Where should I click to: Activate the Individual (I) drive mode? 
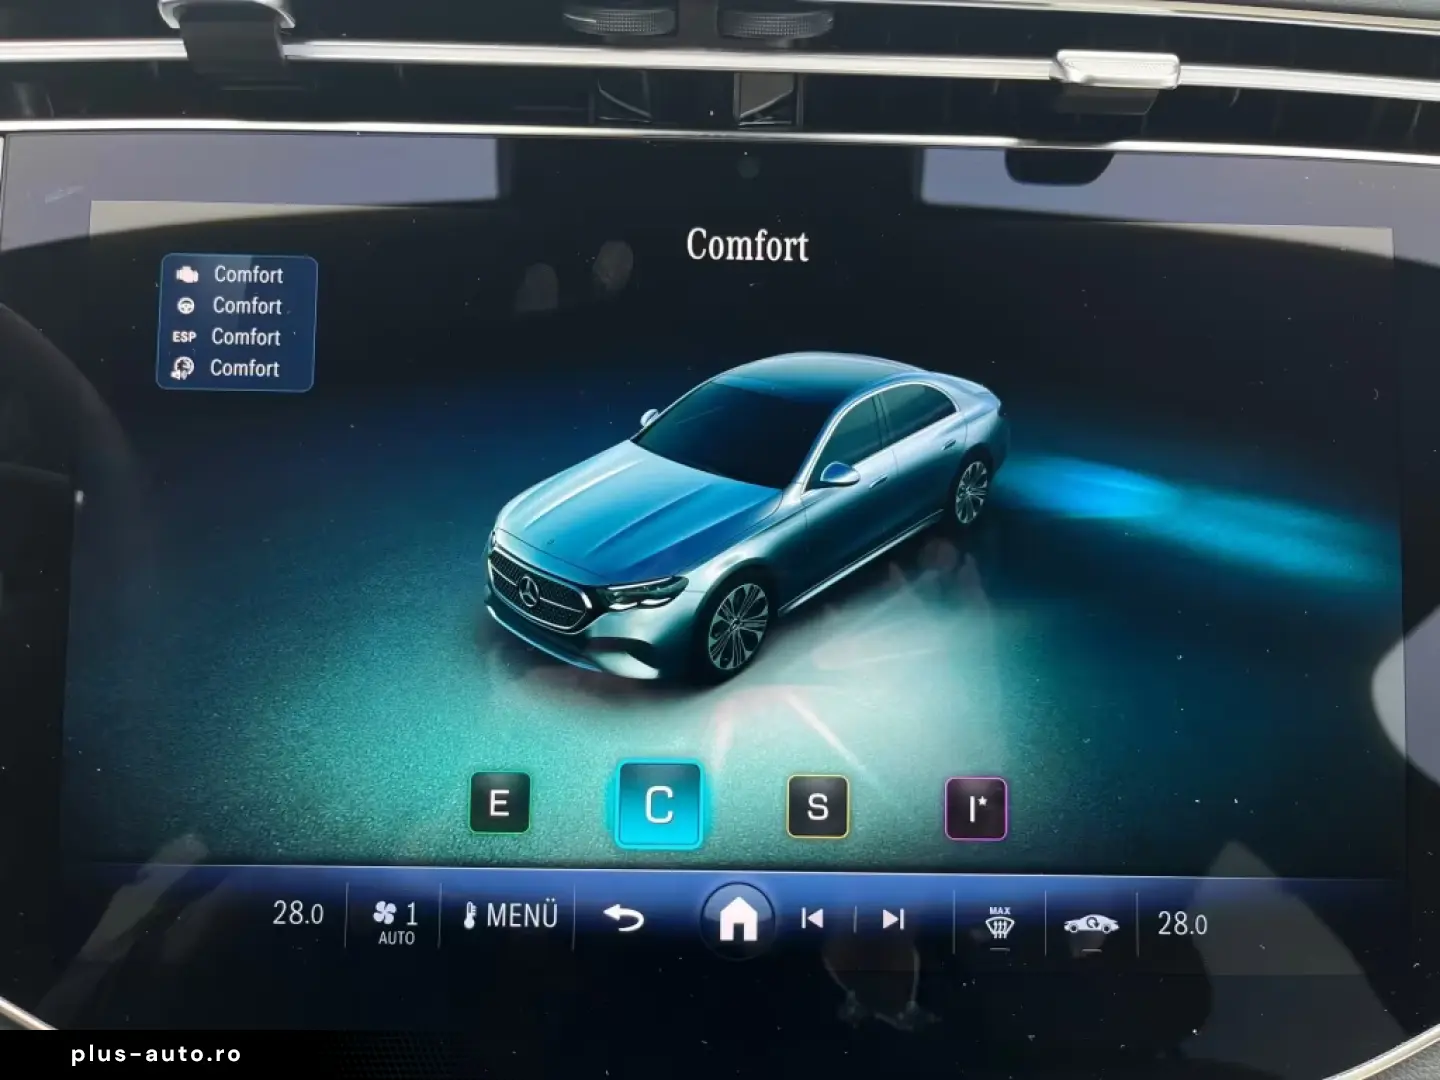(x=974, y=803)
